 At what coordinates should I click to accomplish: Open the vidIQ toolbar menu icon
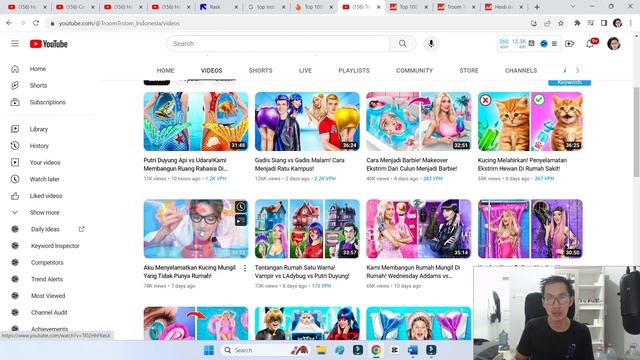[554, 43]
